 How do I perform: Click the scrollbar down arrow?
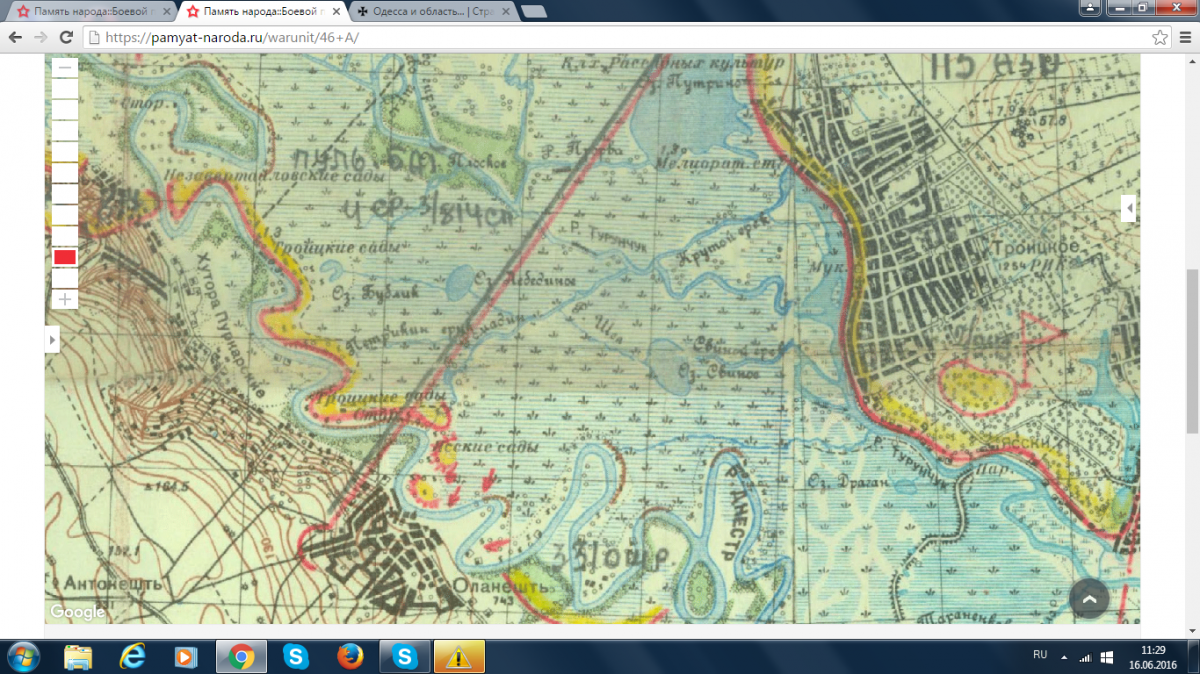[1191, 631]
